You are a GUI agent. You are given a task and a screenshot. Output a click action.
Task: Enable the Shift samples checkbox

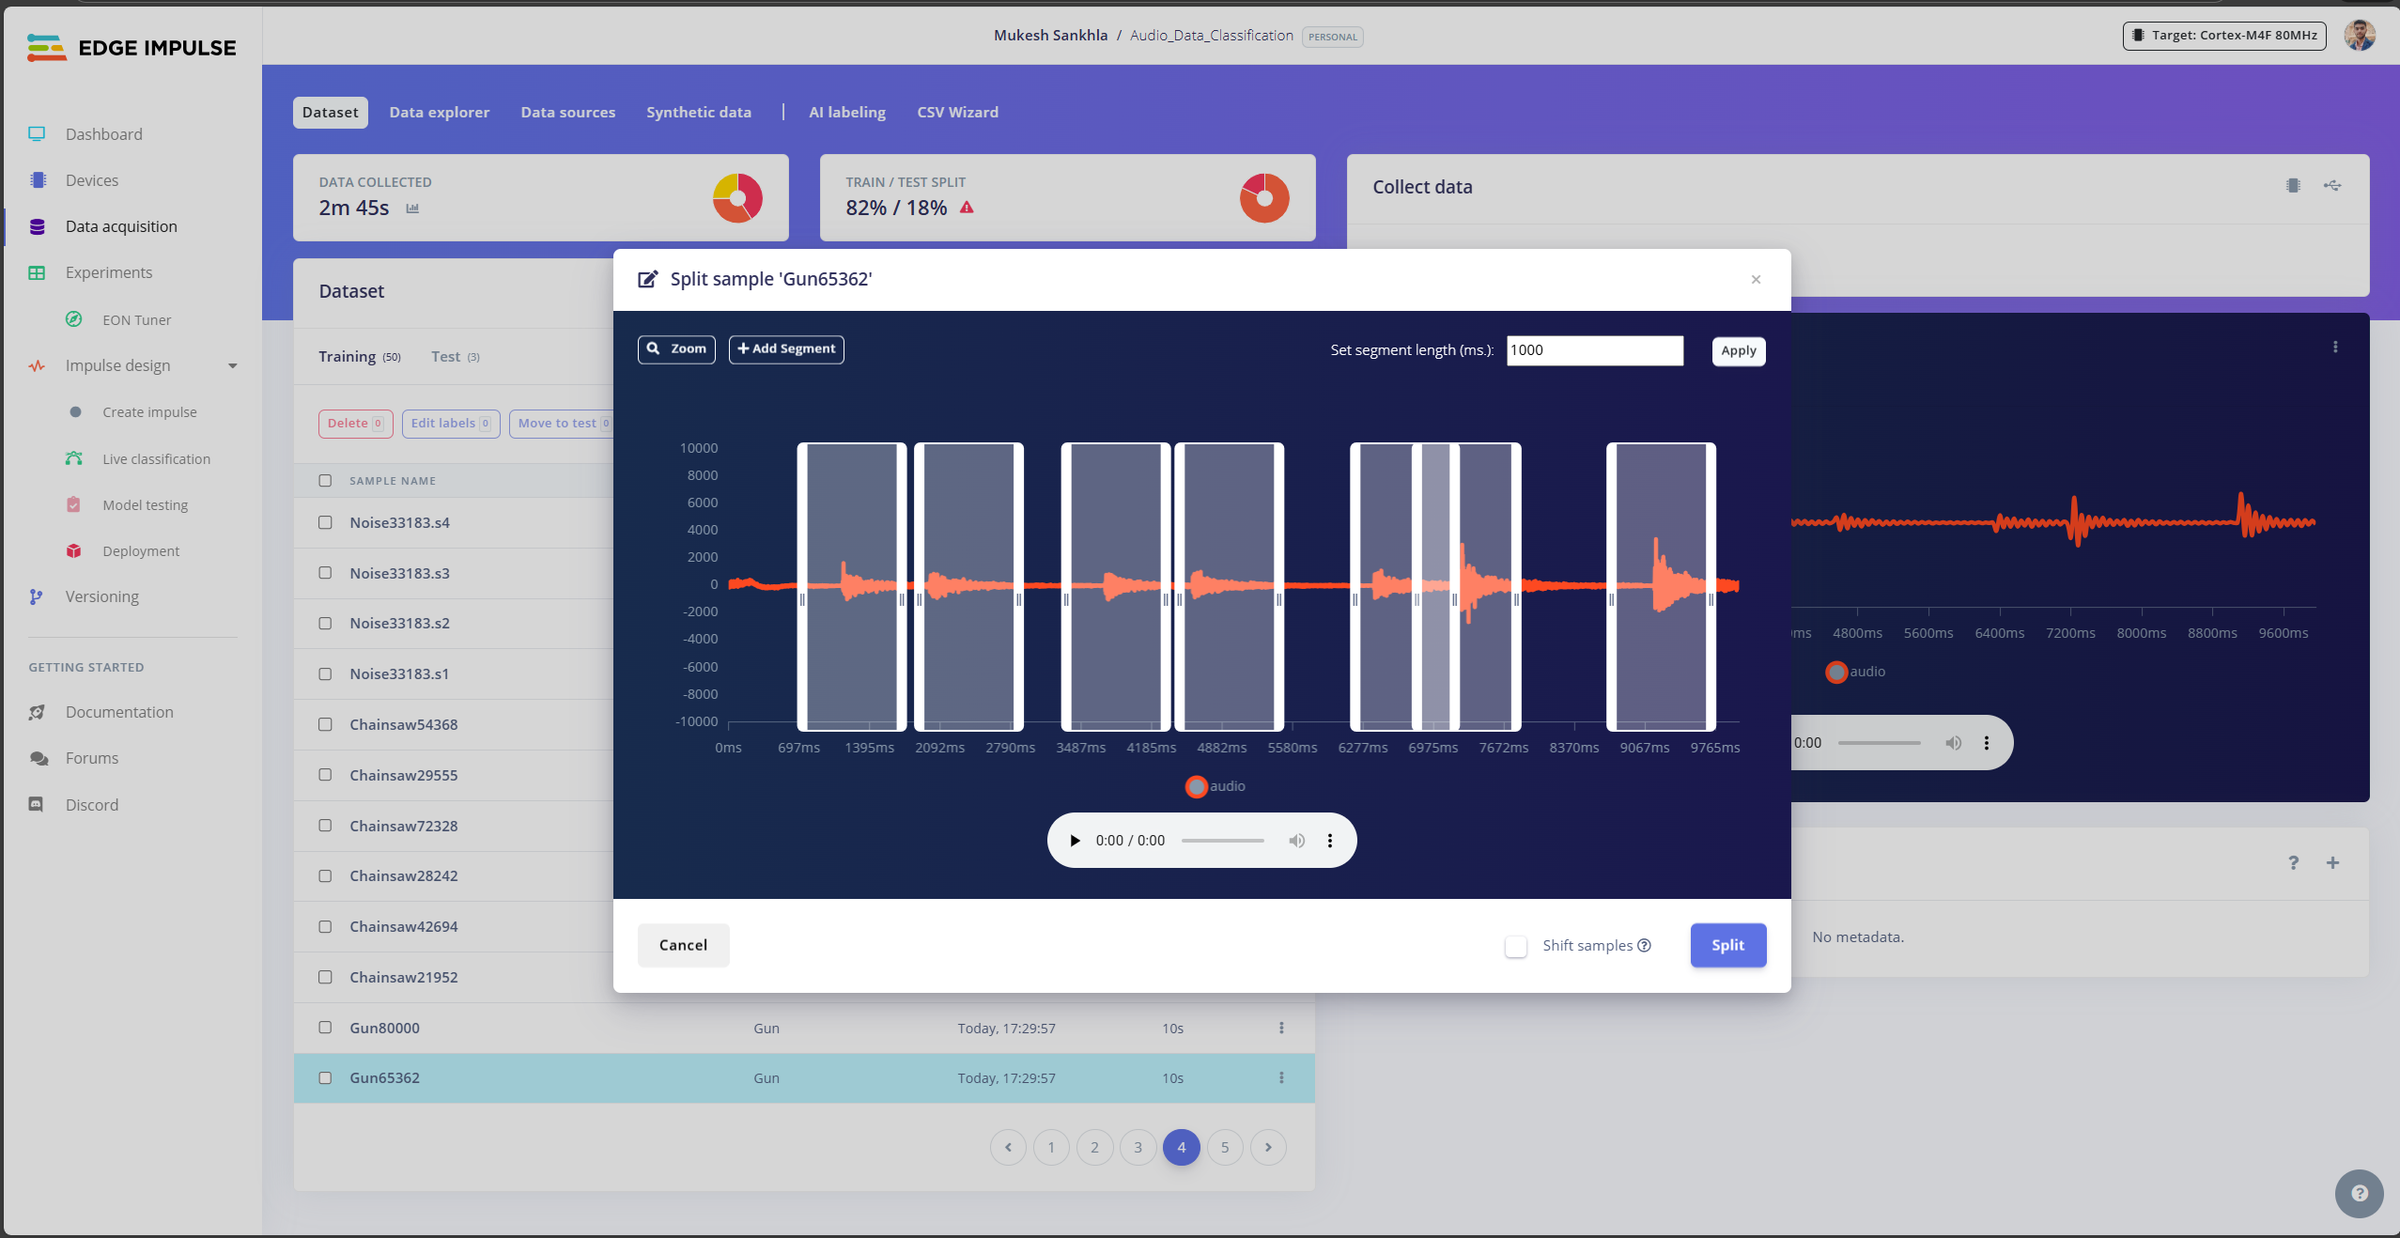point(1516,946)
